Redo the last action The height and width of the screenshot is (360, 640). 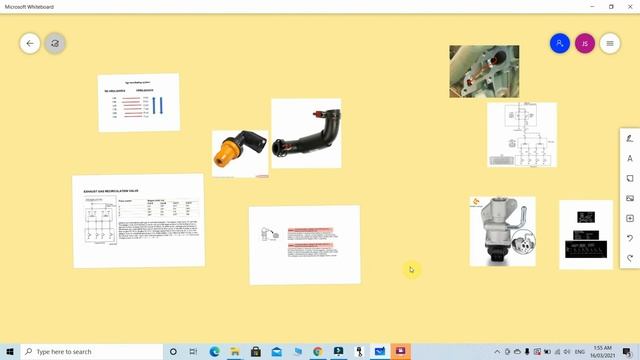point(630,258)
